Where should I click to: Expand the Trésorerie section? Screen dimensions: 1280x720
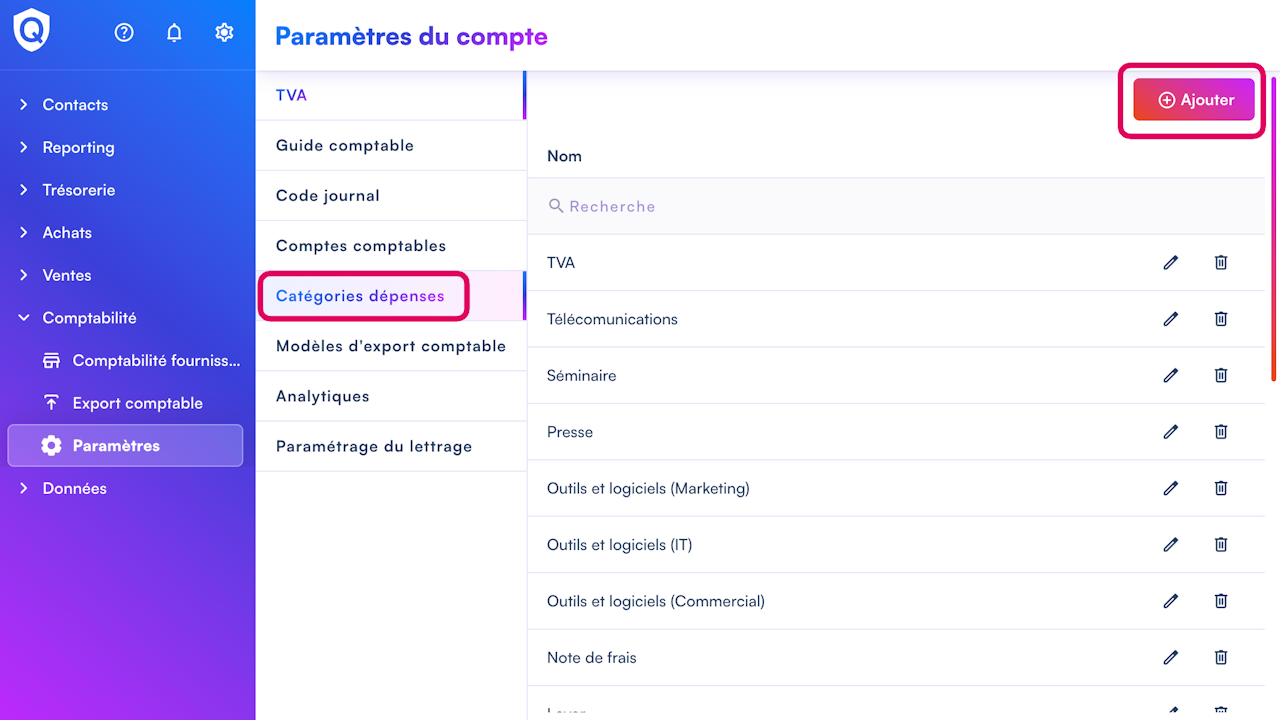pyautogui.click(x=78, y=190)
